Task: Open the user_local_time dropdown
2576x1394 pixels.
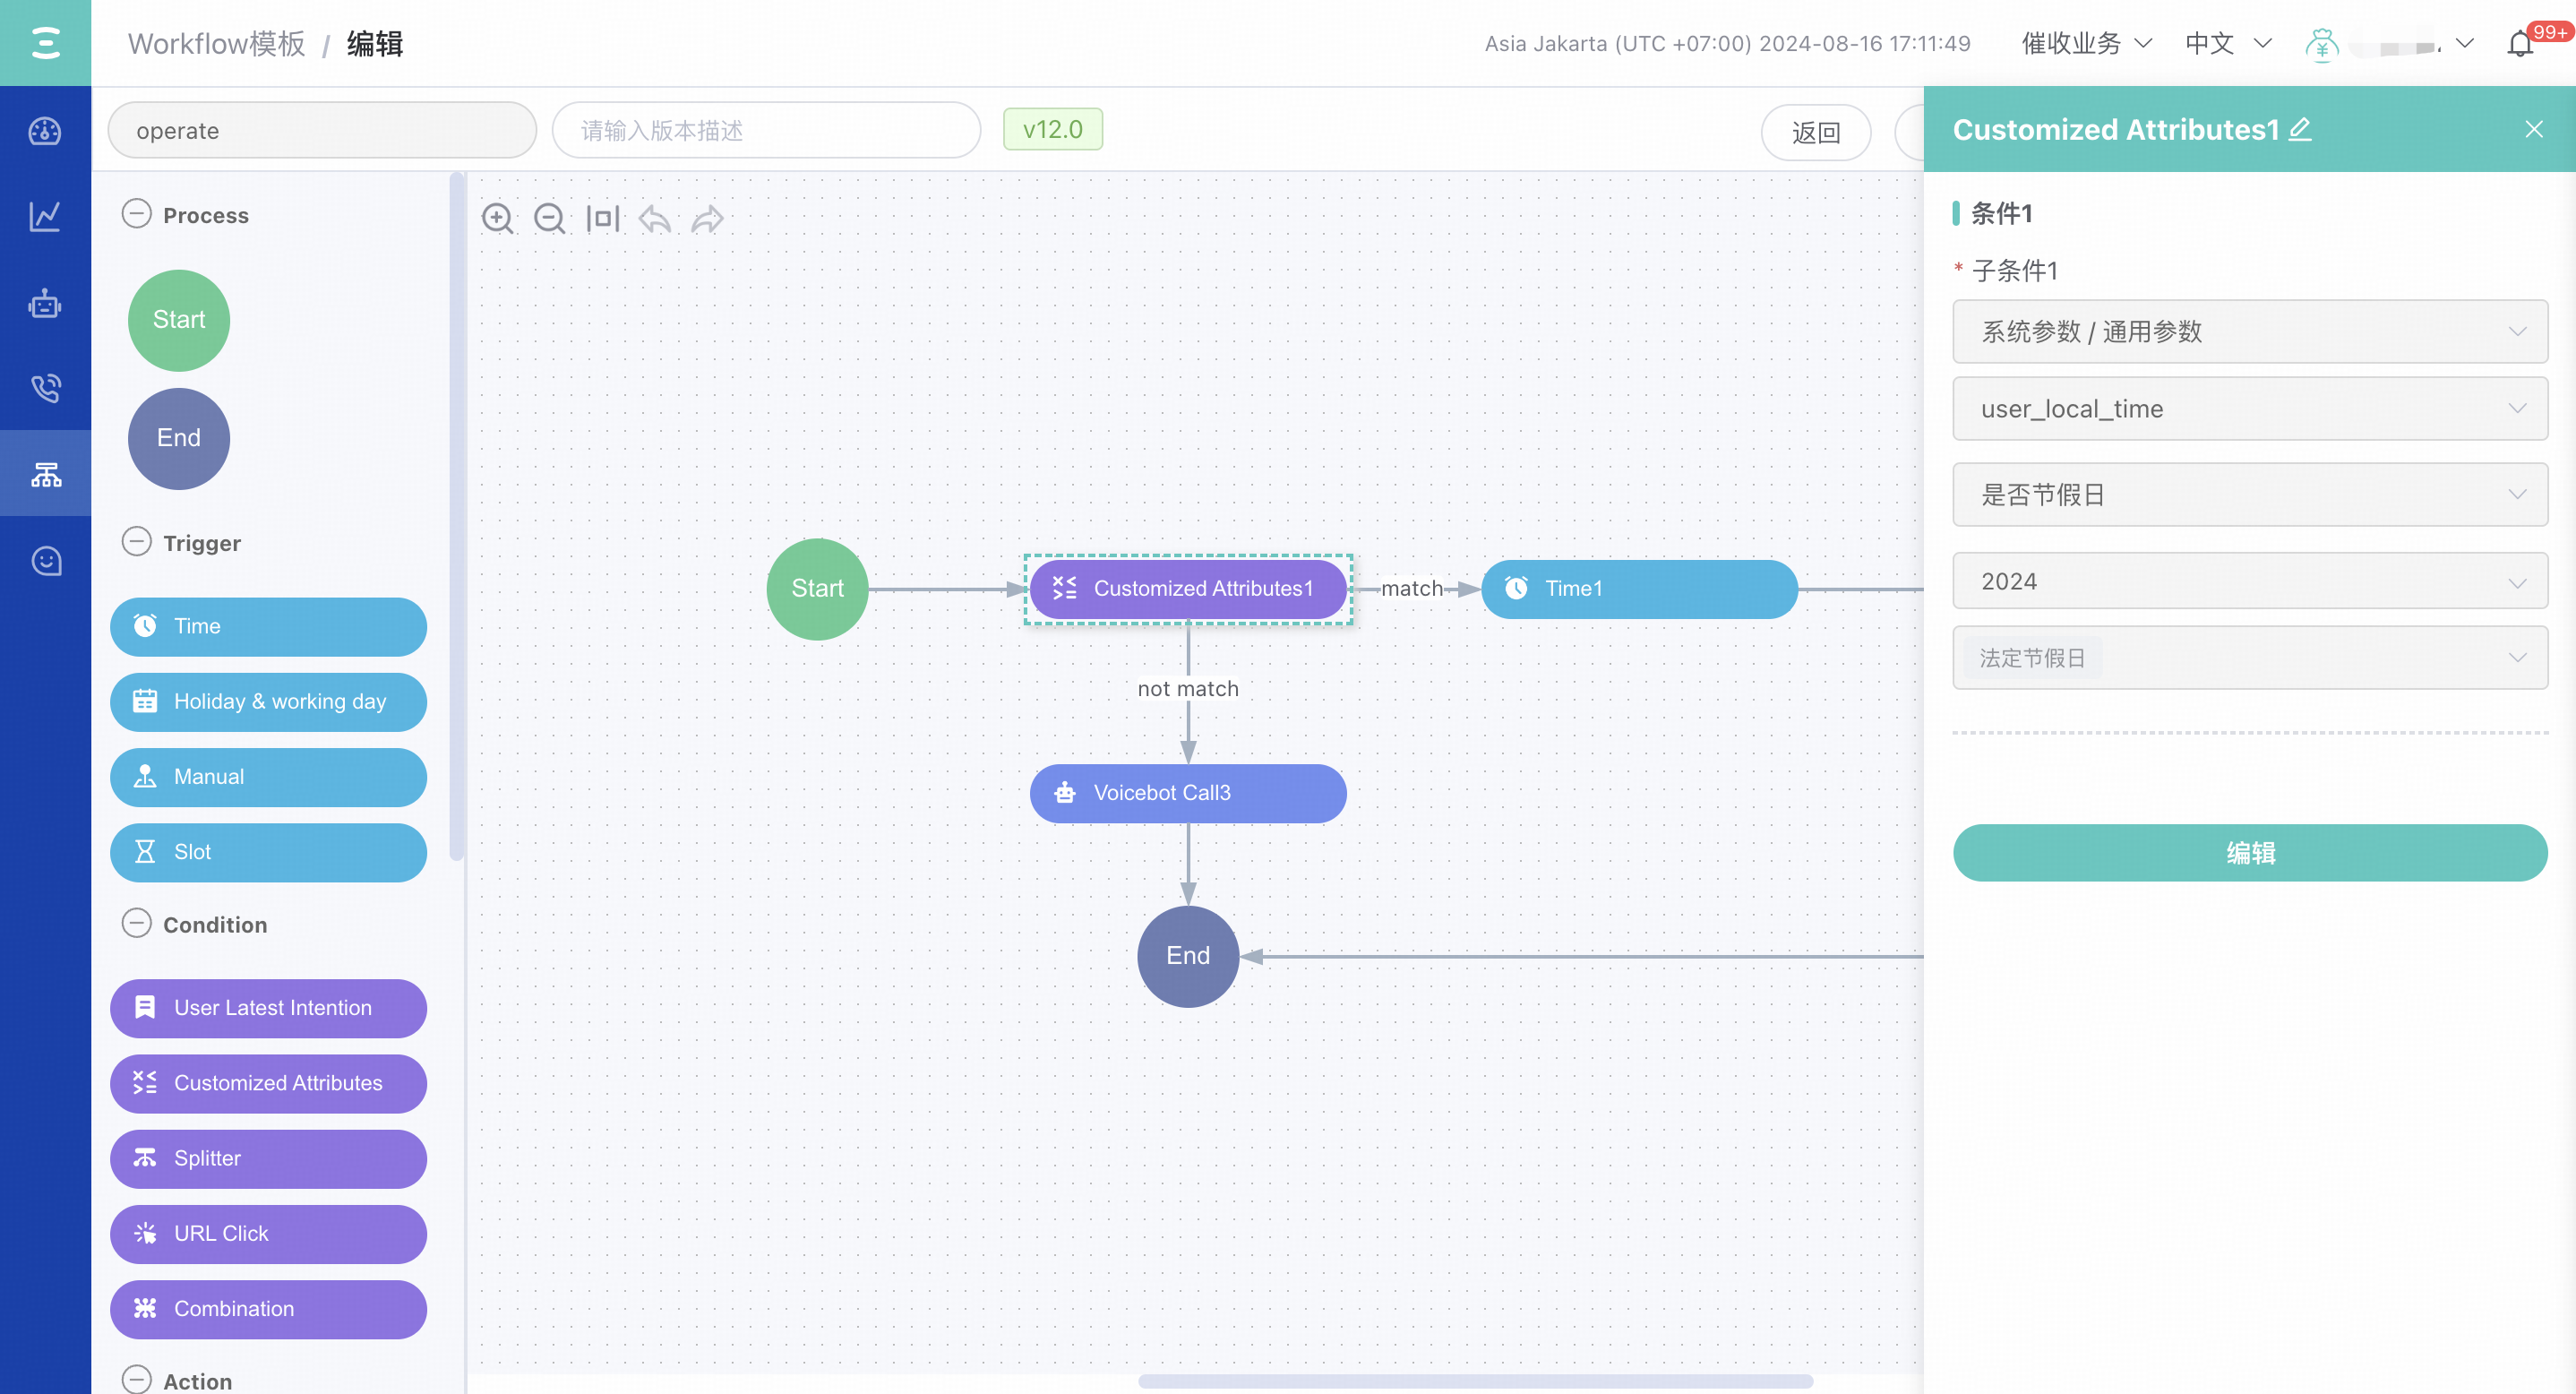Action: 2250,408
